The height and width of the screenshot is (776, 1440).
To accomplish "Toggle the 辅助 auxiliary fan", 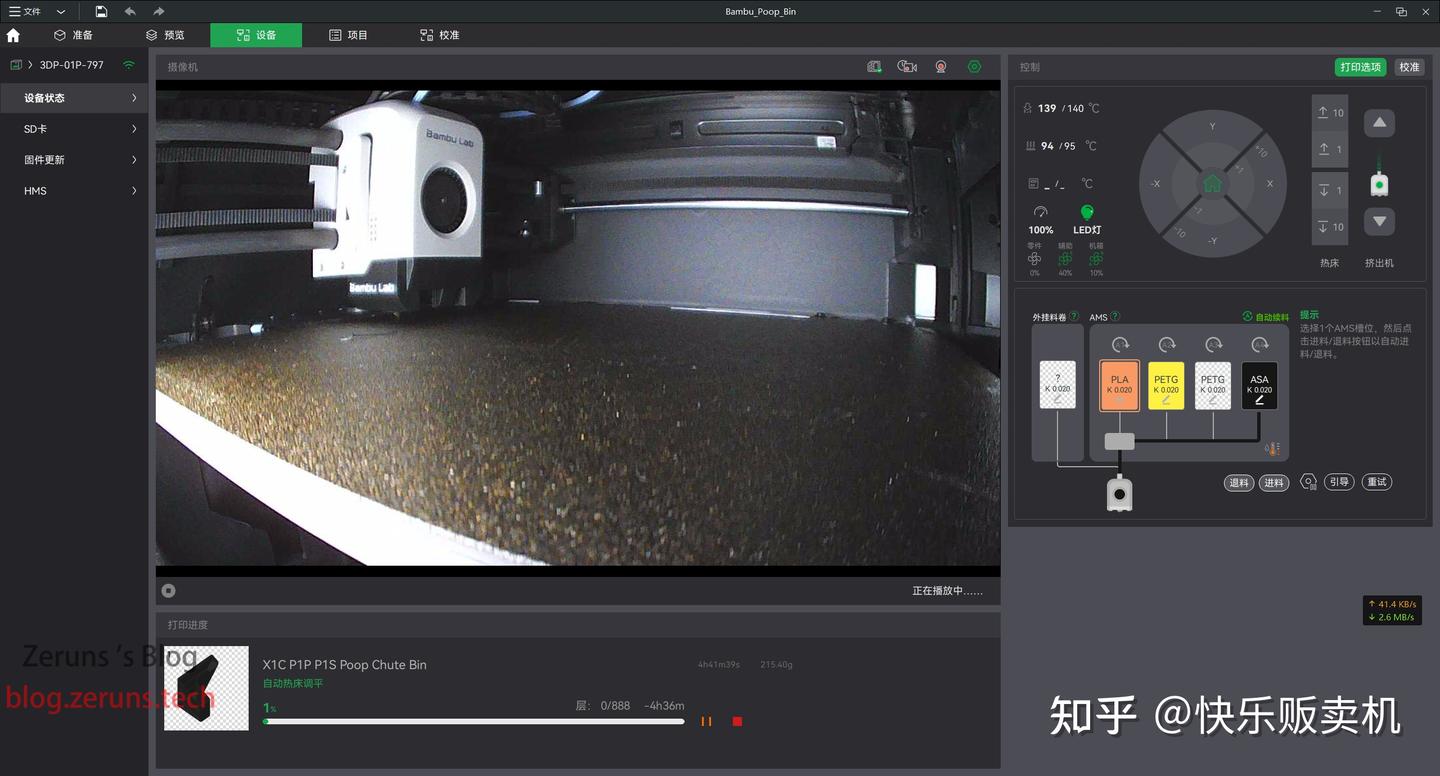I will 1065,258.
